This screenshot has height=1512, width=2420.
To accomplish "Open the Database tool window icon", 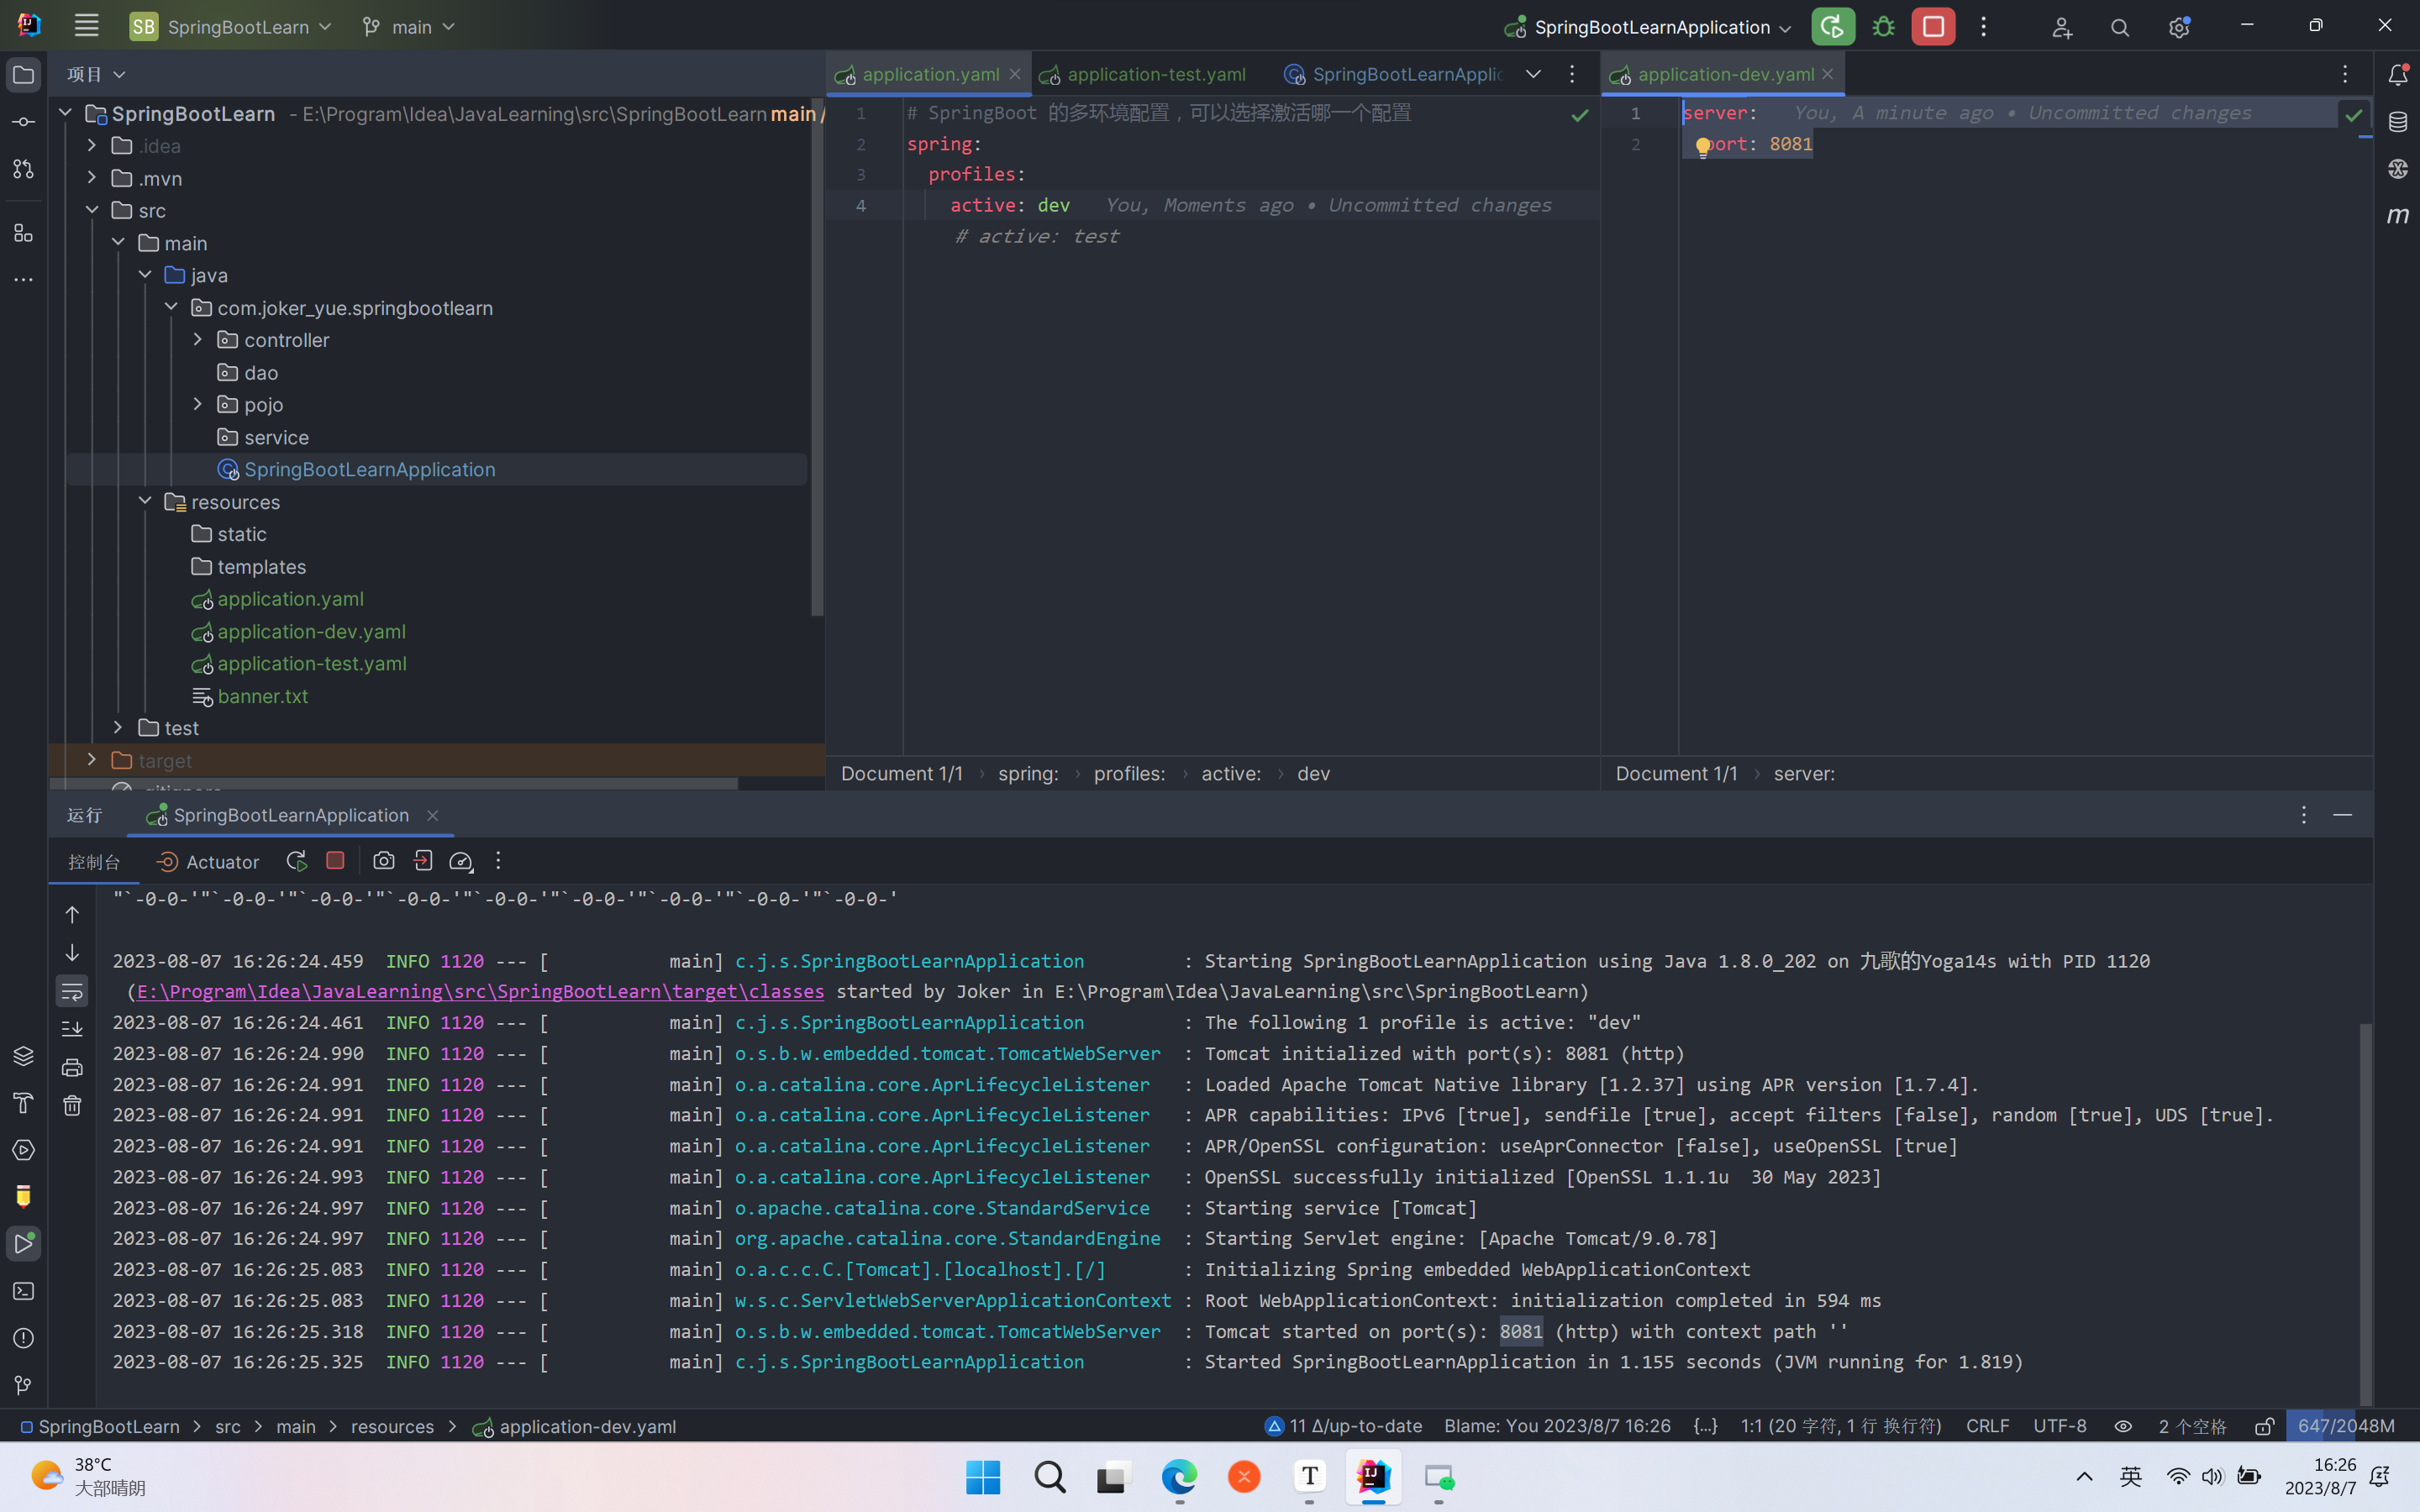I will pos(2397,122).
